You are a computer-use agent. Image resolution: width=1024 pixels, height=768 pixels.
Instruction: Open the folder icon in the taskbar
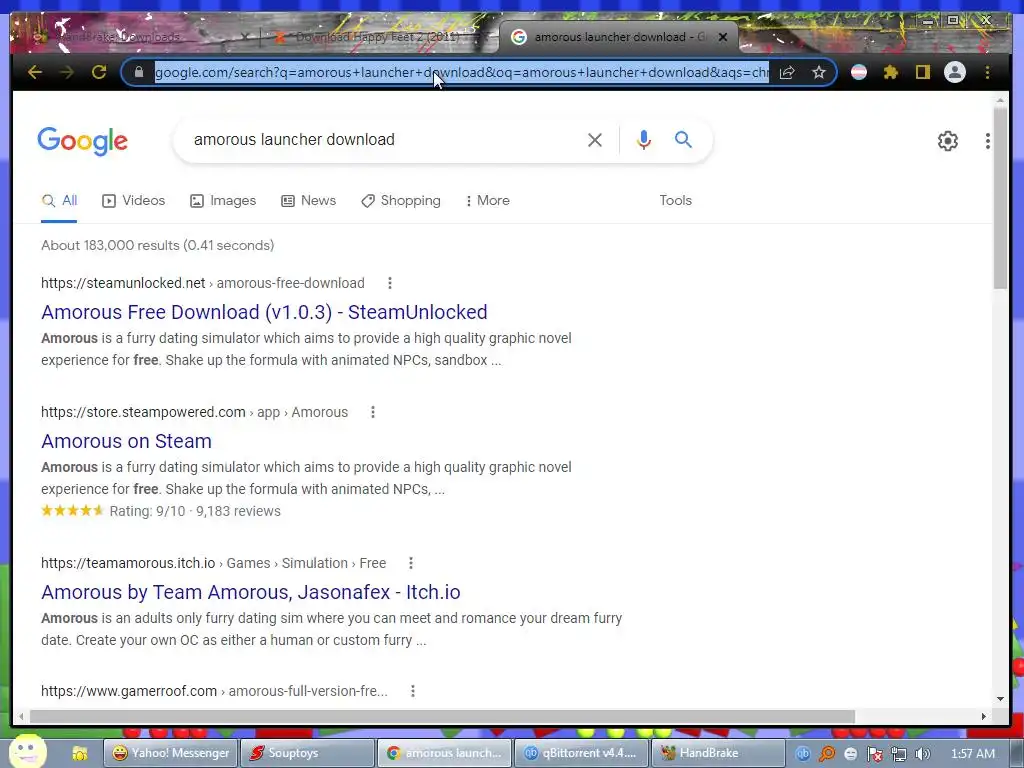point(80,754)
